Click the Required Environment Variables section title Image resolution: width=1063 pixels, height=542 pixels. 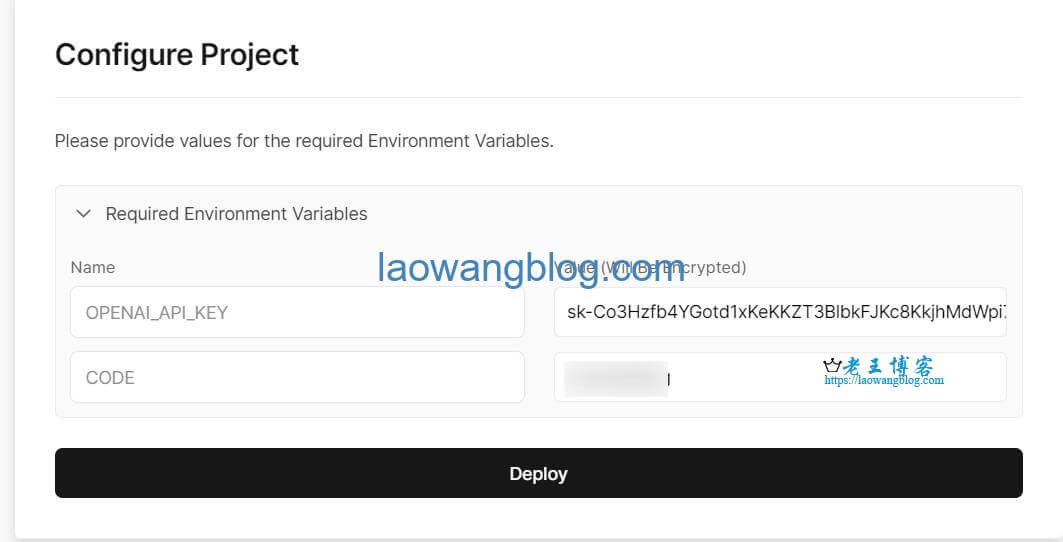[x=236, y=214]
